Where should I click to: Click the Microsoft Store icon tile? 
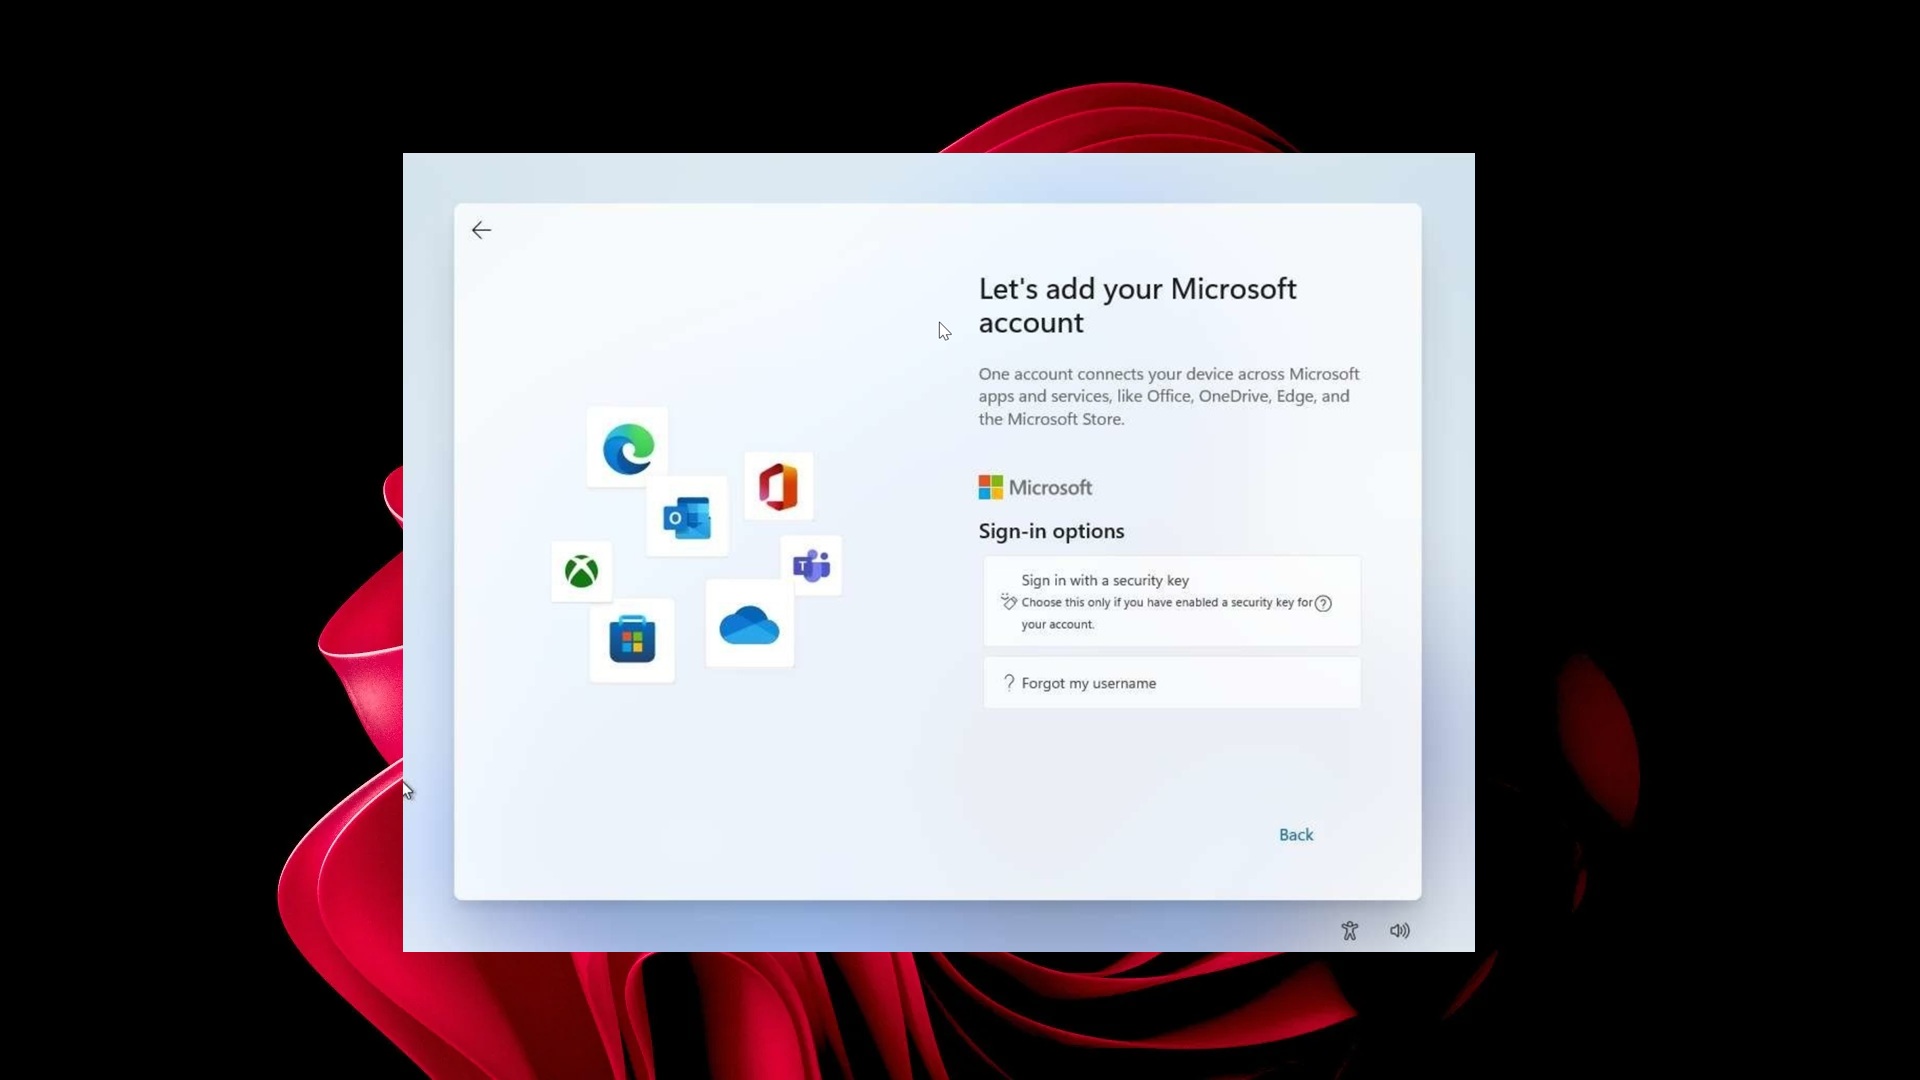click(x=632, y=640)
